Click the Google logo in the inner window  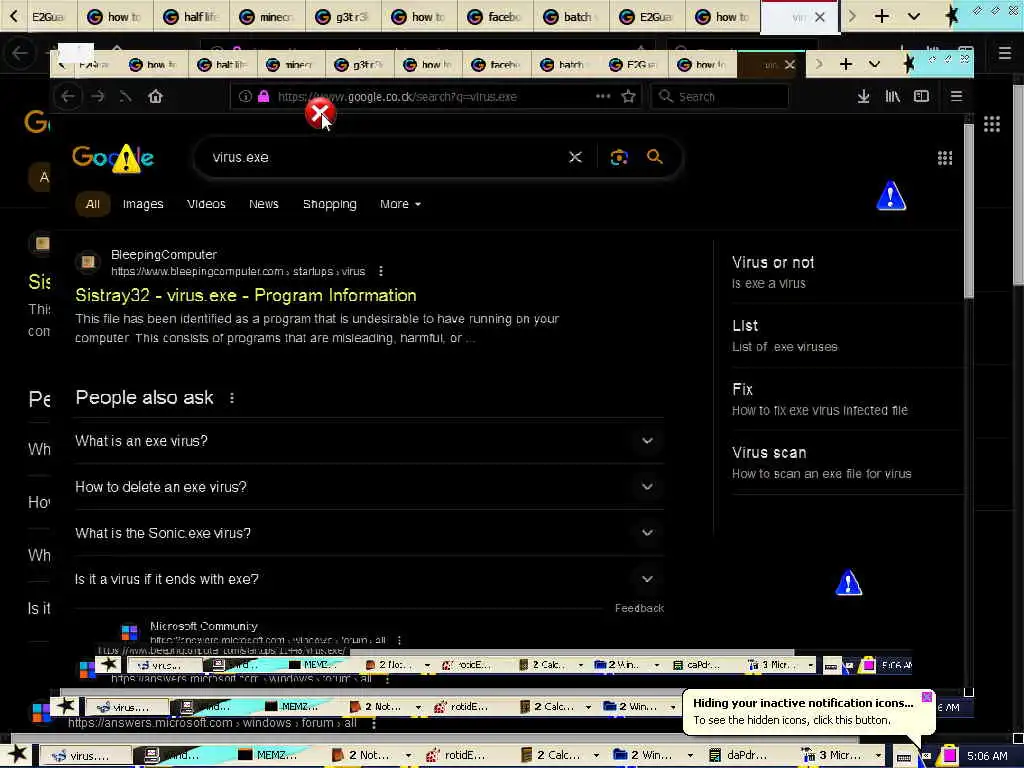click(x=113, y=157)
